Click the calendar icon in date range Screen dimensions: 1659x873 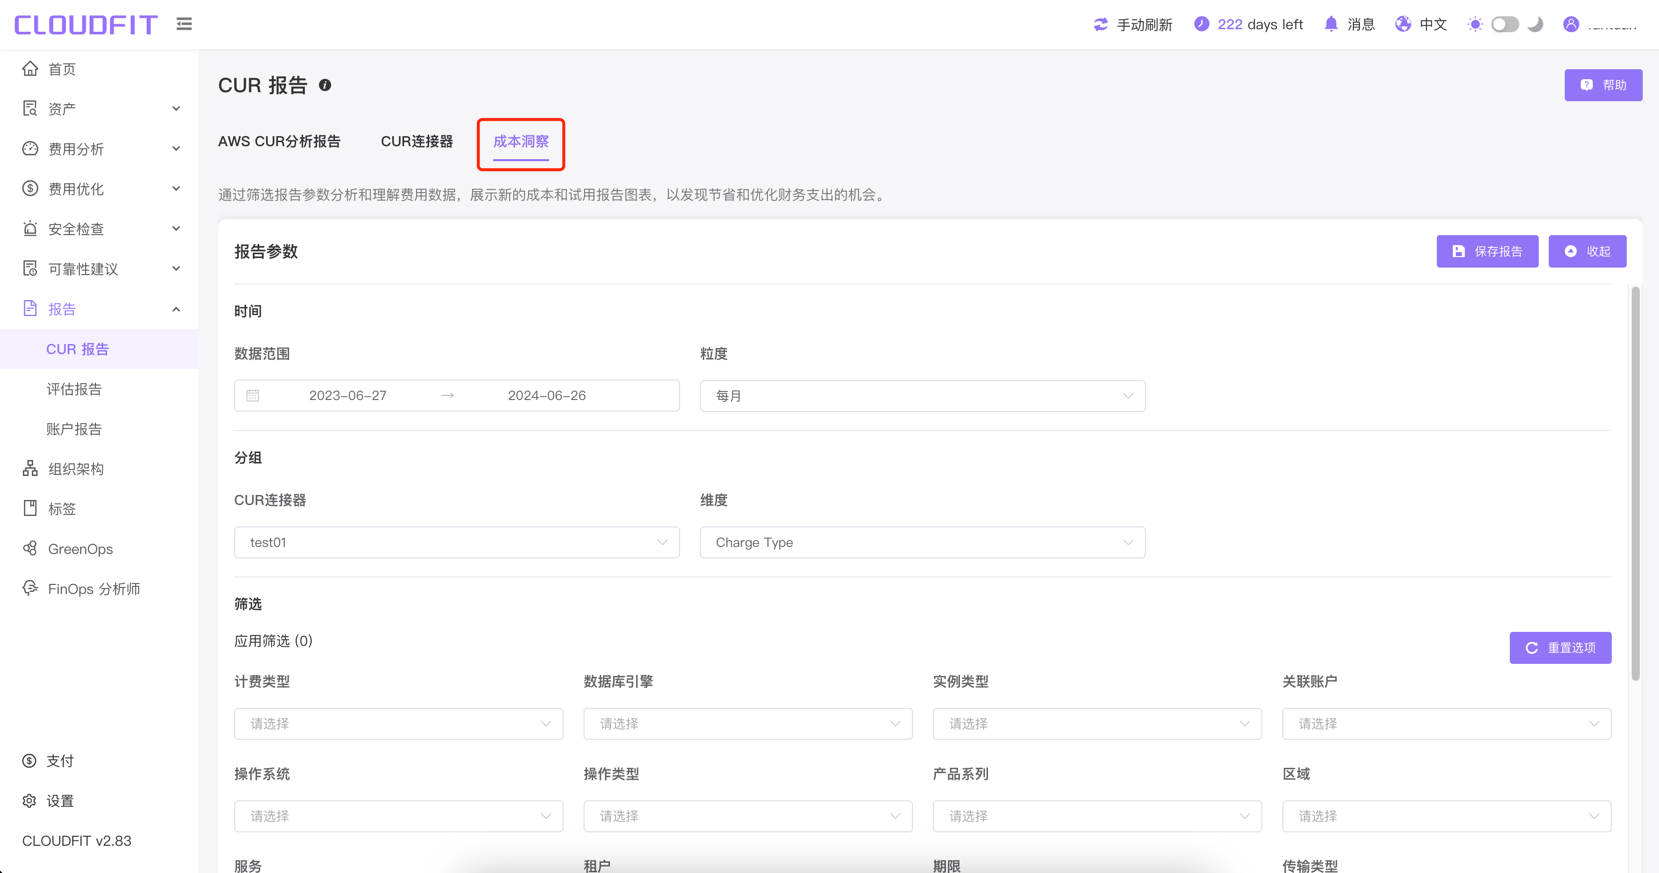[x=253, y=396]
